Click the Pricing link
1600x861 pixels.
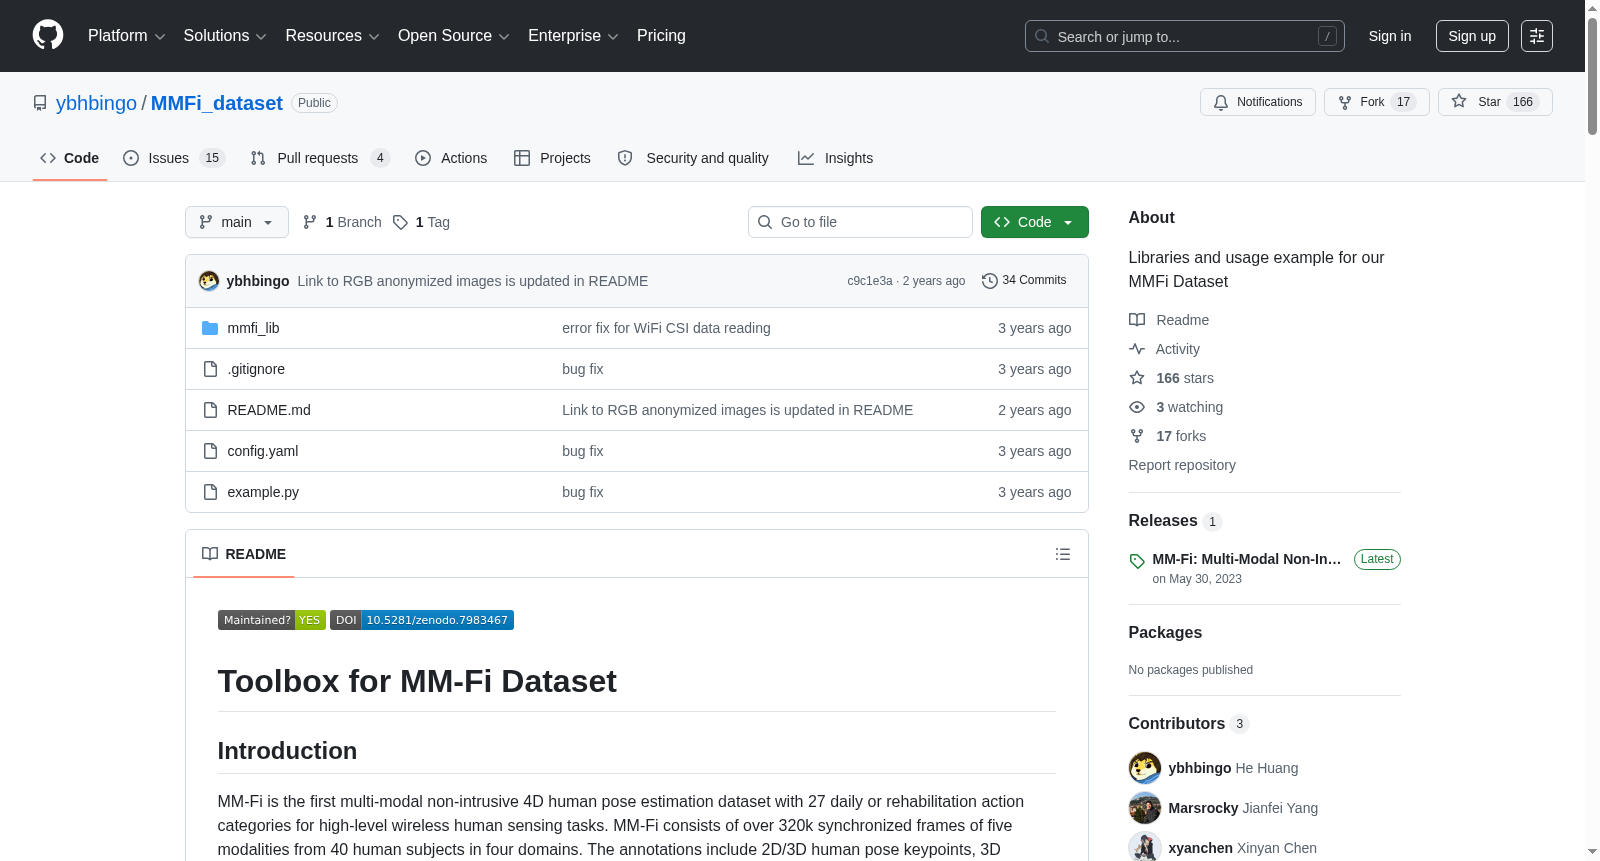pos(661,36)
